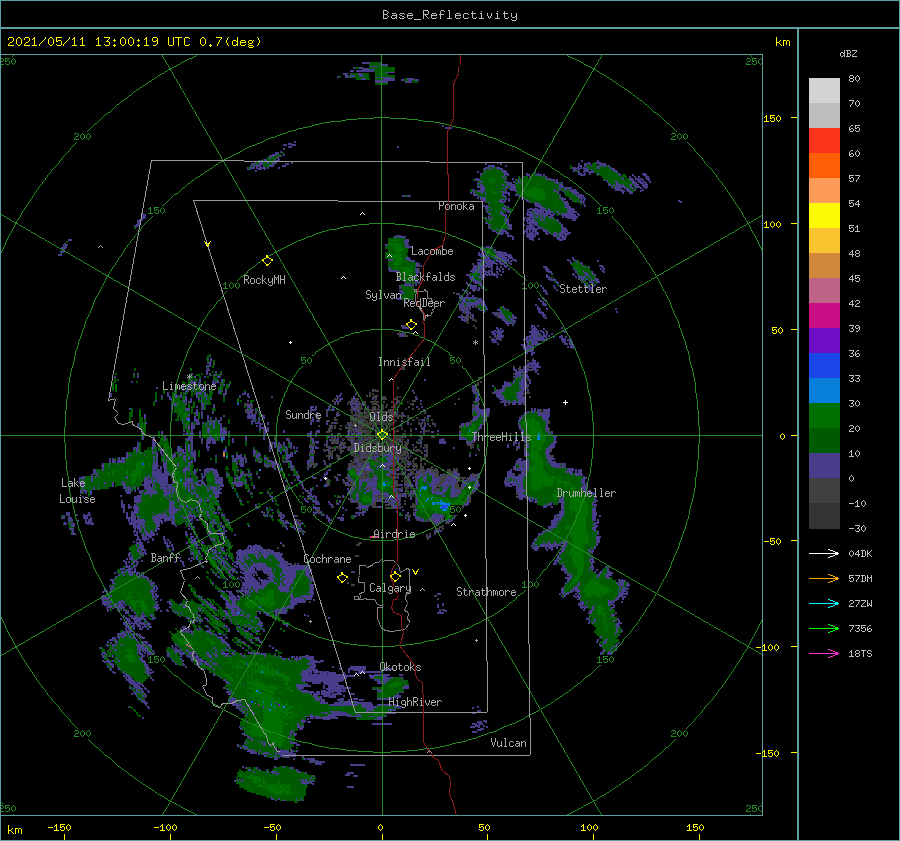Pick the light gray 70-80 dBZ swatch

tap(824, 91)
